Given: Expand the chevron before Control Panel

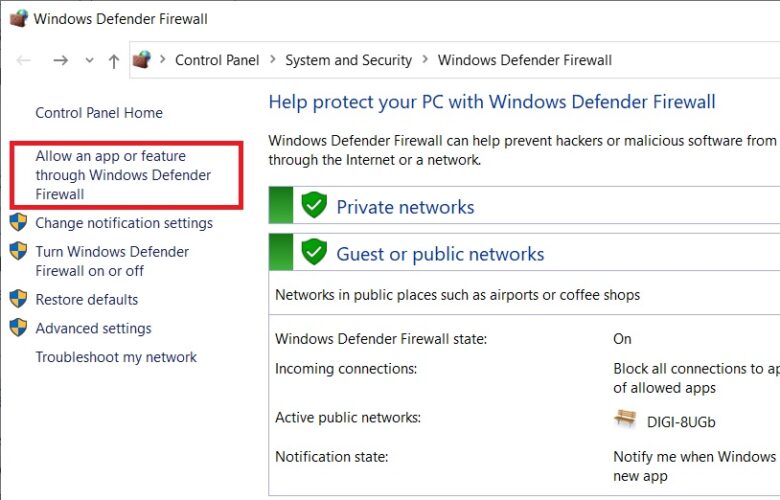Looking at the screenshot, I should 163,60.
